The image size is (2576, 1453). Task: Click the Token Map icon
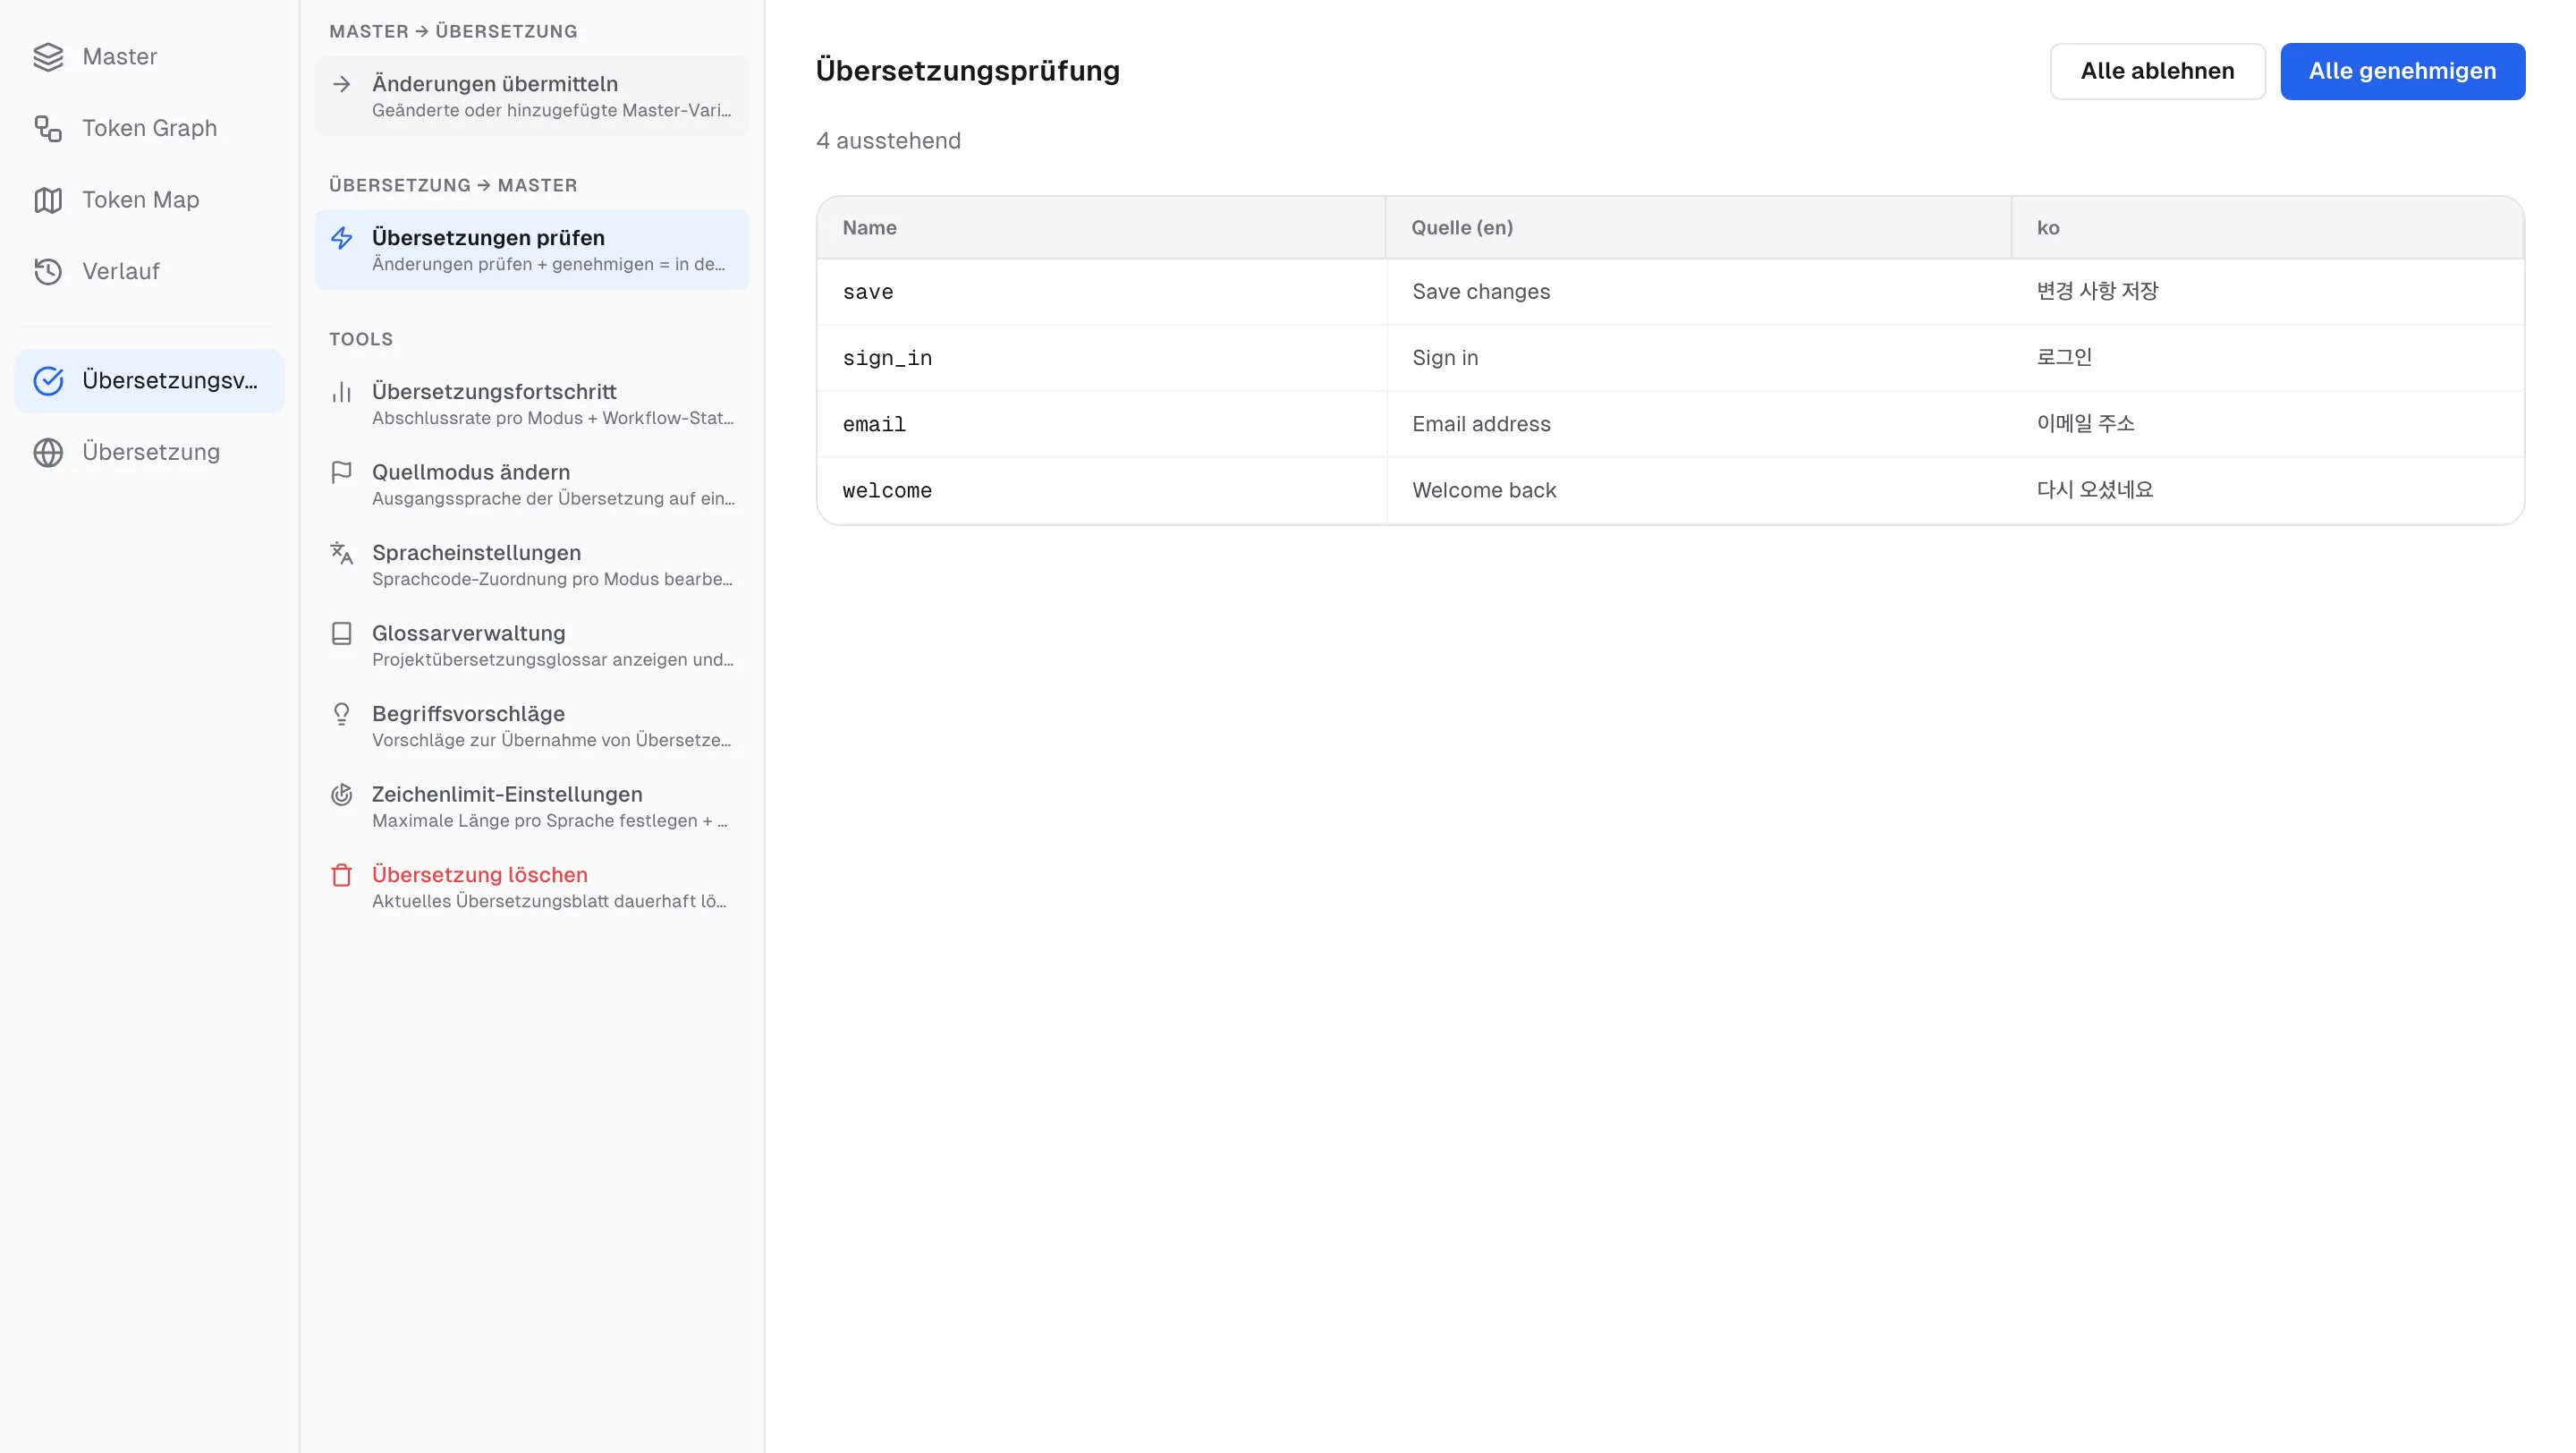pos(48,200)
